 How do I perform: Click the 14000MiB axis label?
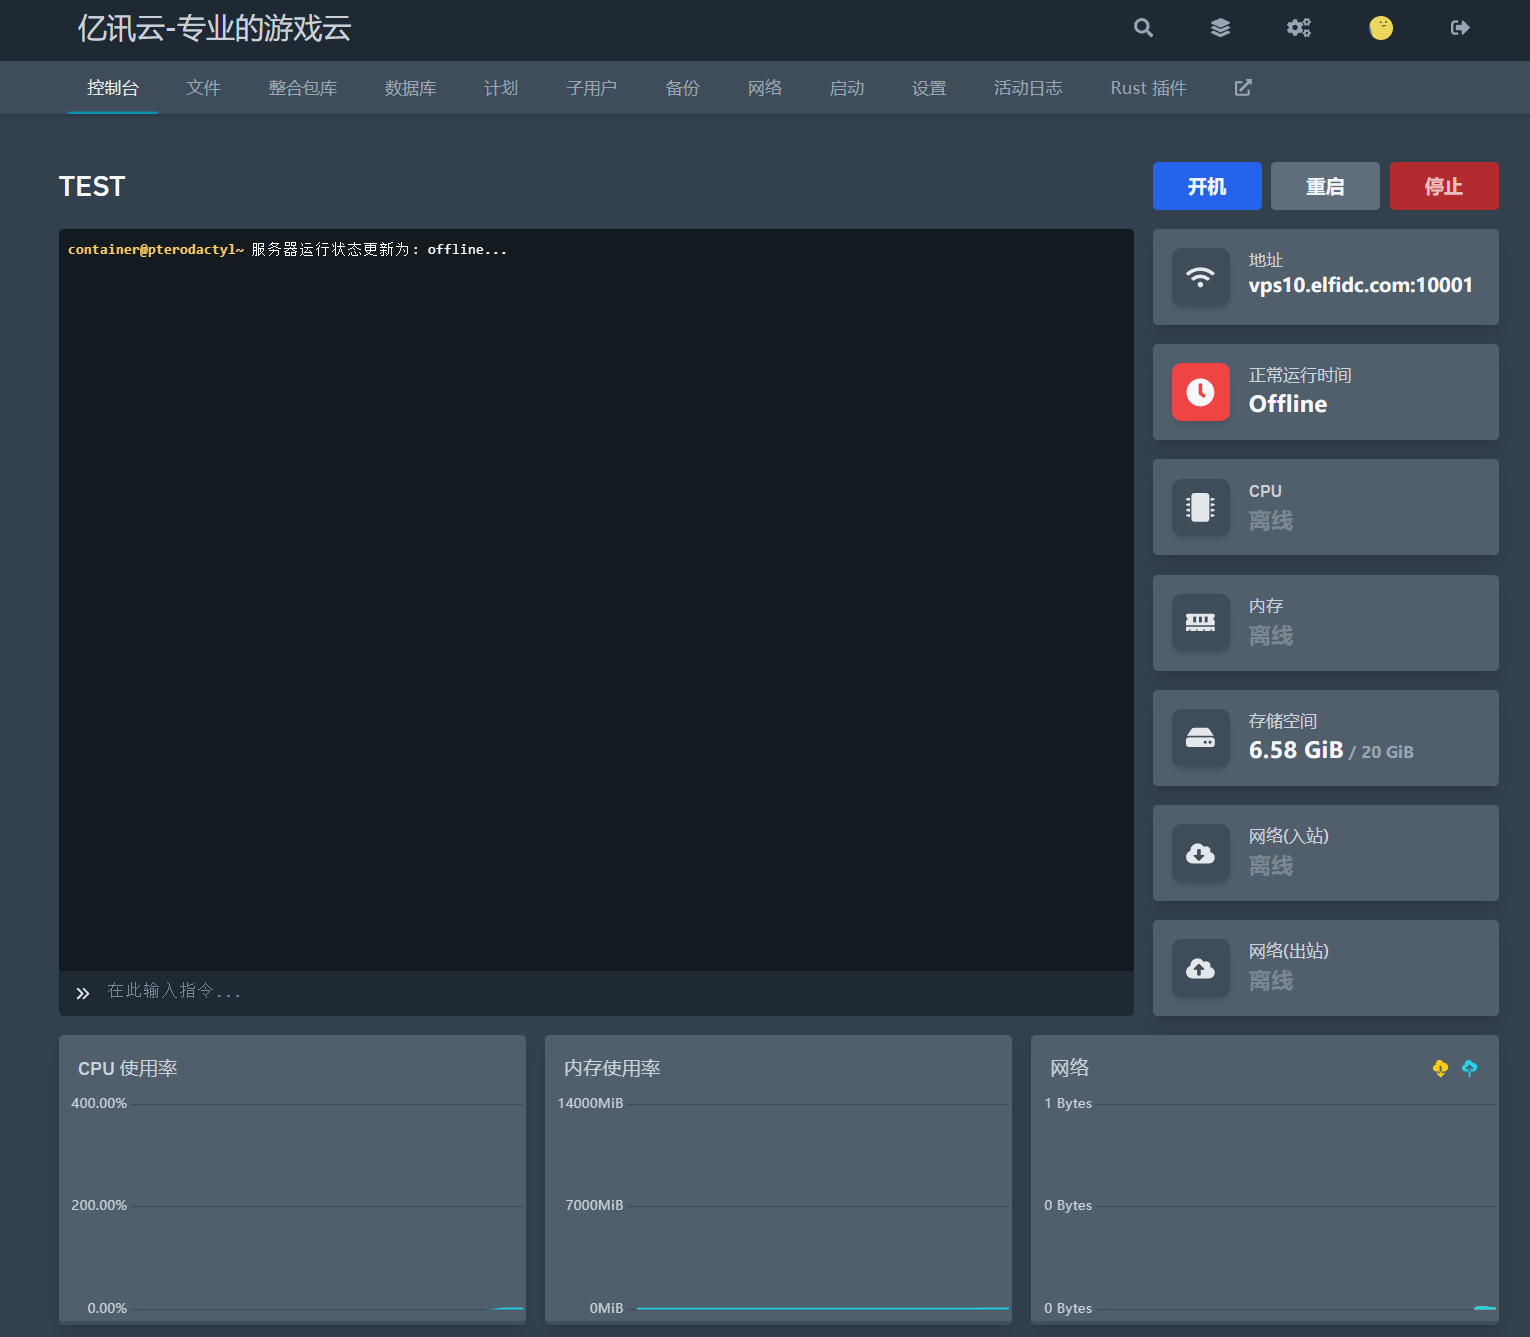[590, 1103]
